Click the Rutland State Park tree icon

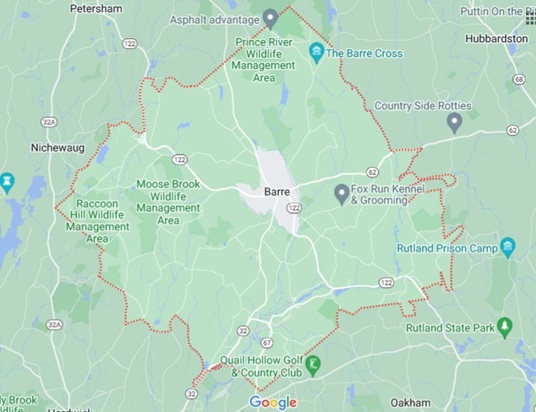pos(505,328)
